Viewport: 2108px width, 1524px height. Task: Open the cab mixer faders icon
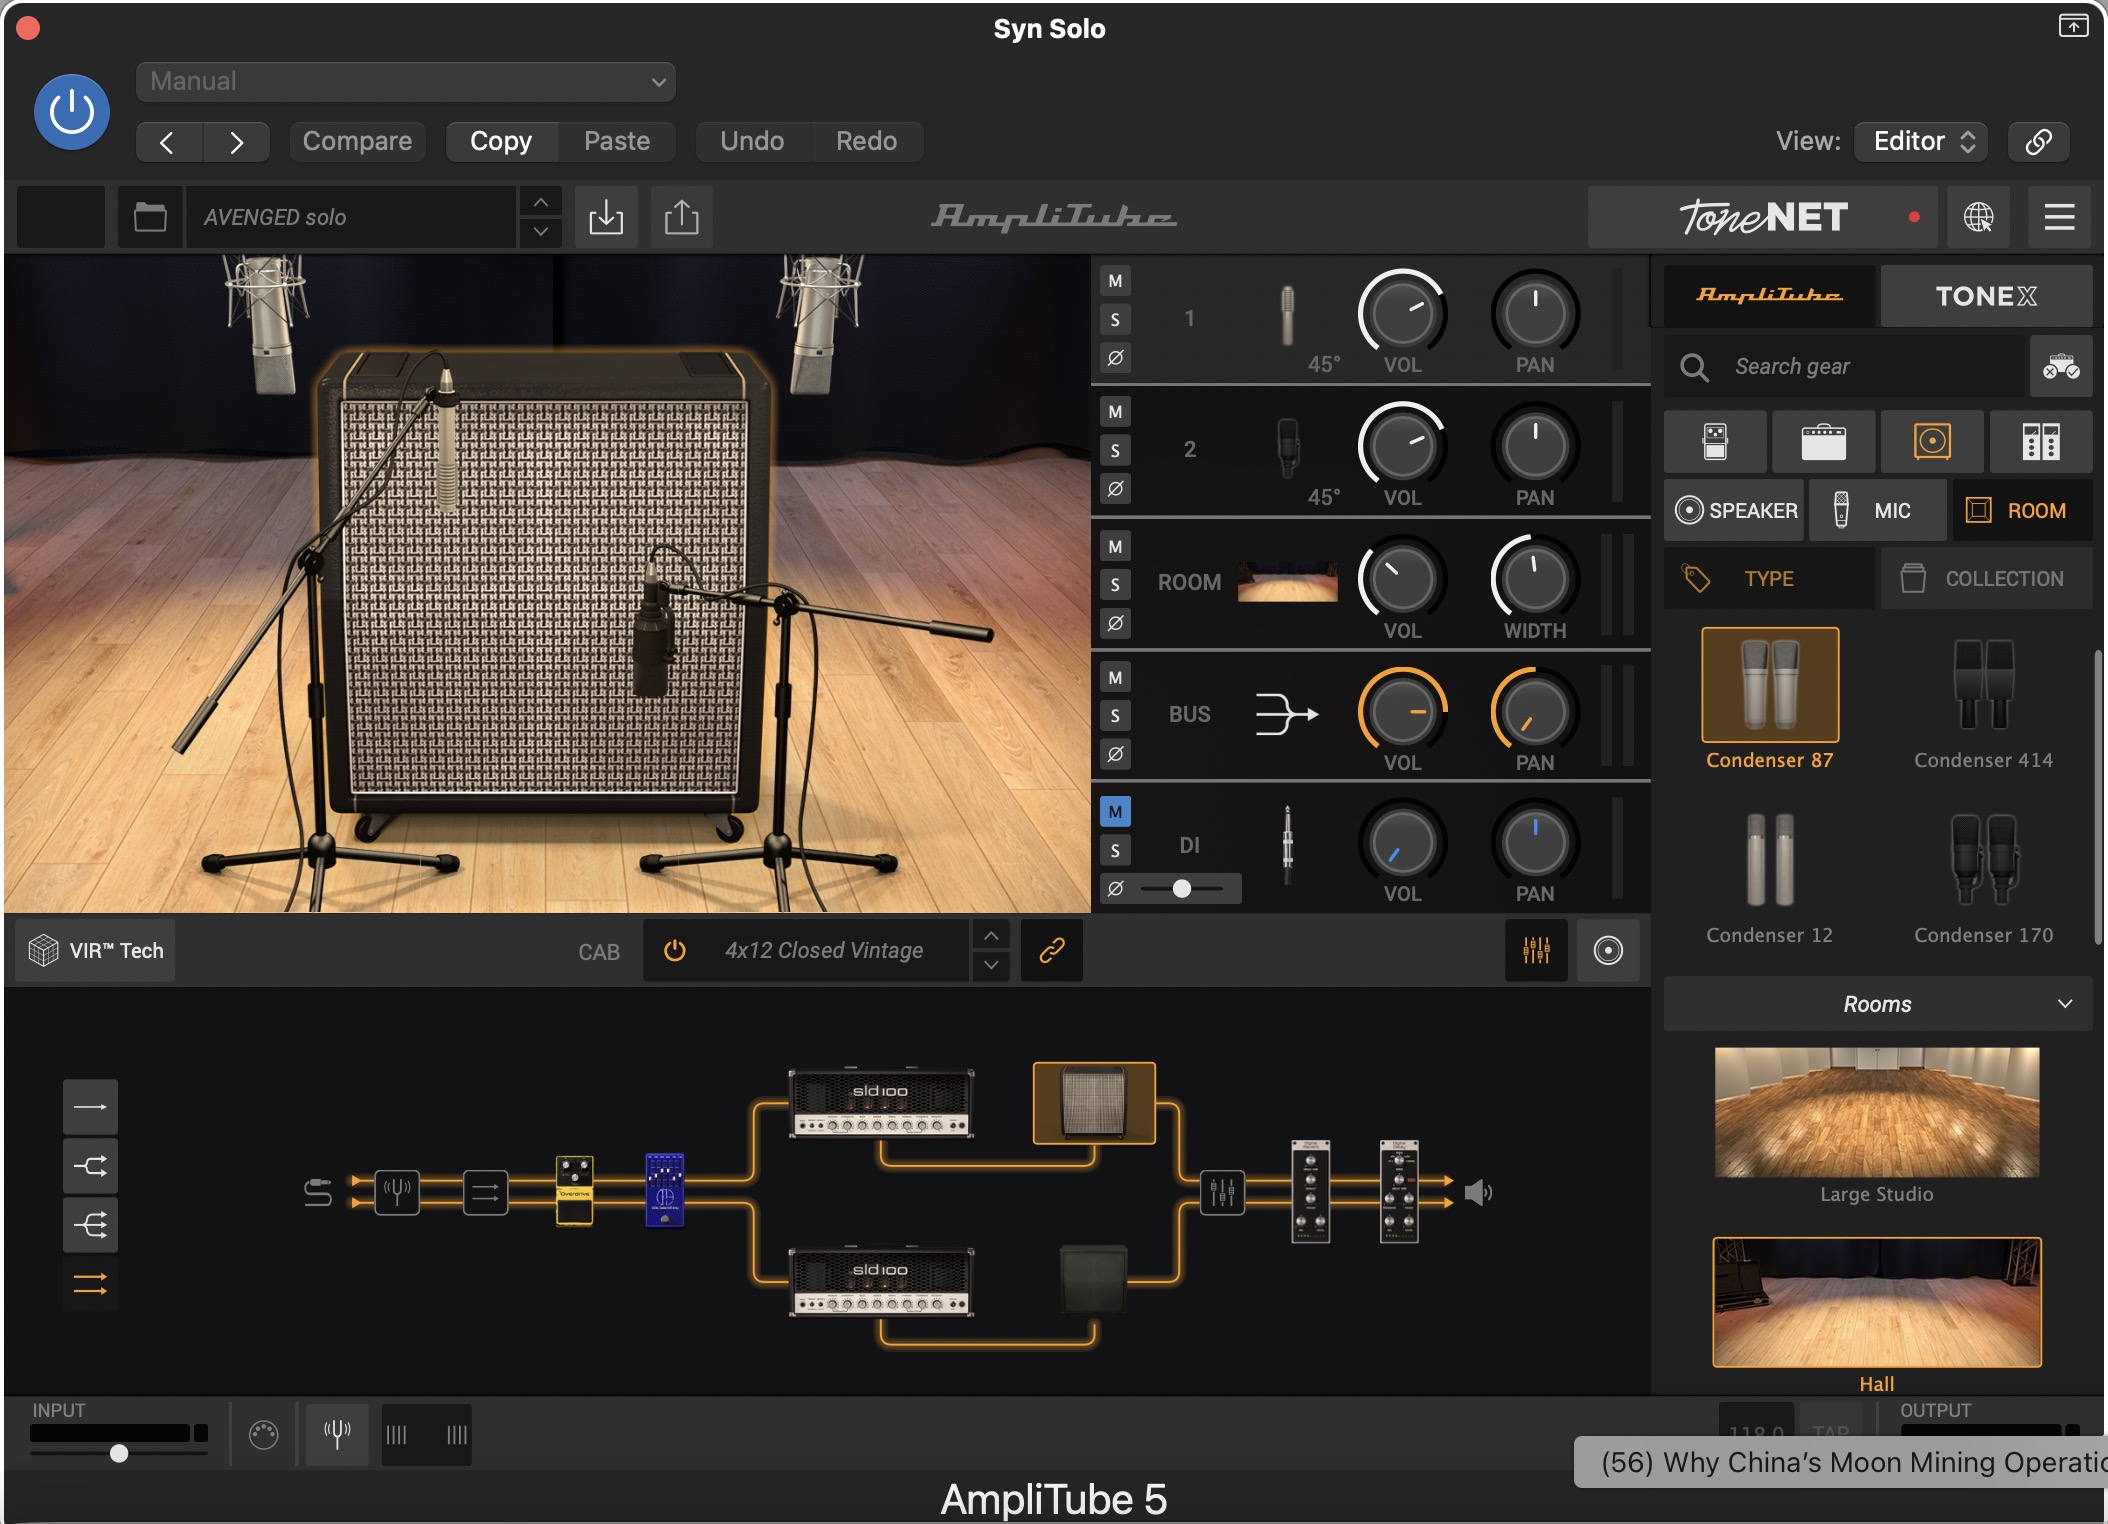[x=1536, y=951]
